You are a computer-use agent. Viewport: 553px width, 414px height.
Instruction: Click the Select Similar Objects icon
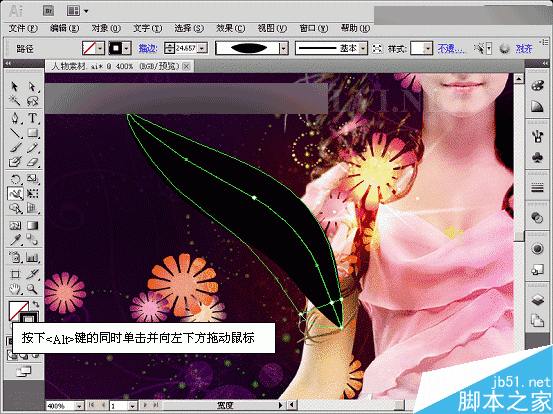(479, 48)
